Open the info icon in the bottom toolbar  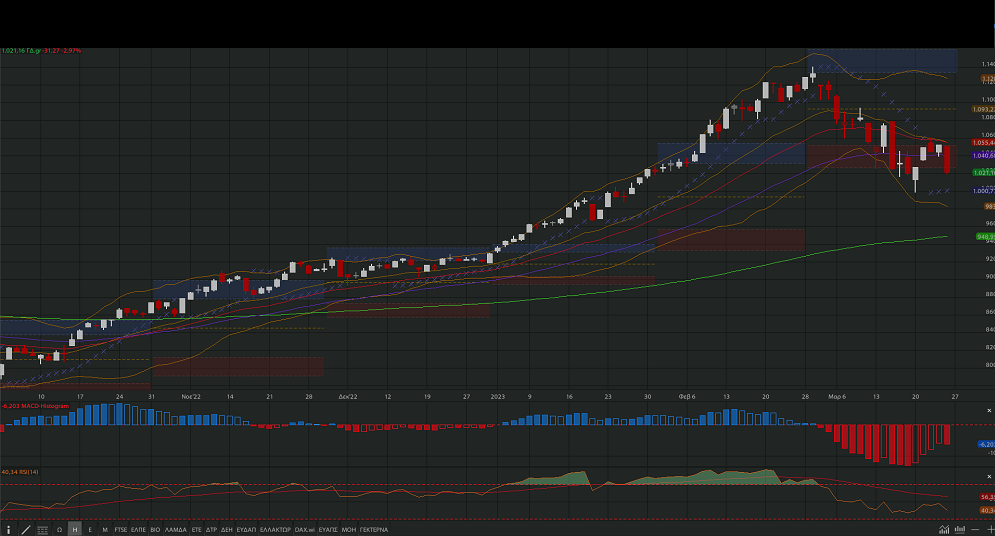[x=8, y=530]
